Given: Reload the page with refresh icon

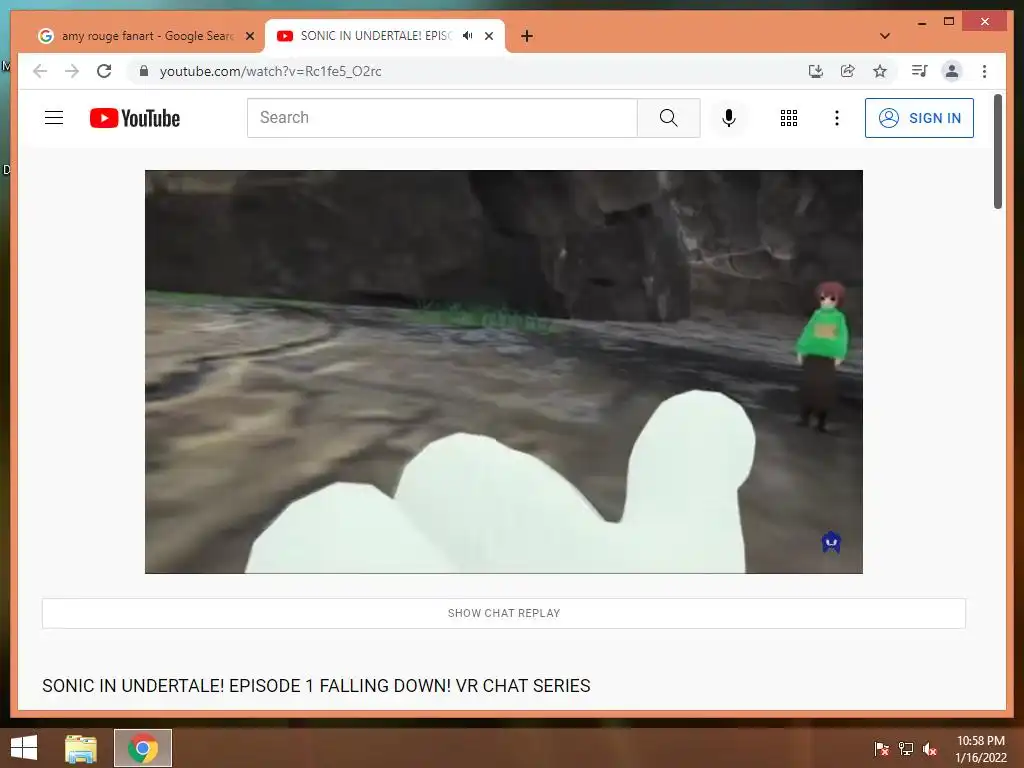Looking at the screenshot, I should pyautogui.click(x=104, y=71).
